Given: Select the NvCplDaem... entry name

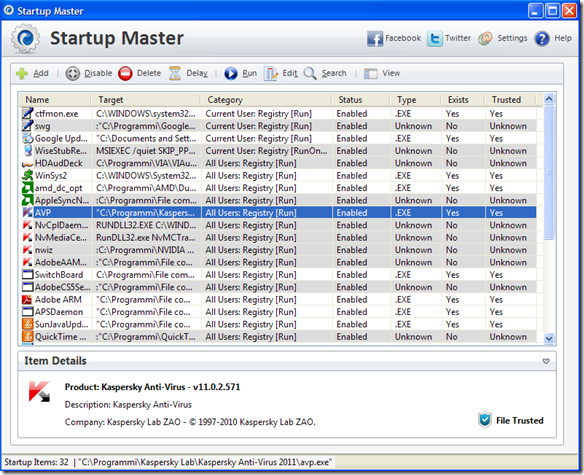Looking at the screenshot, I should [x=61, y=225].
